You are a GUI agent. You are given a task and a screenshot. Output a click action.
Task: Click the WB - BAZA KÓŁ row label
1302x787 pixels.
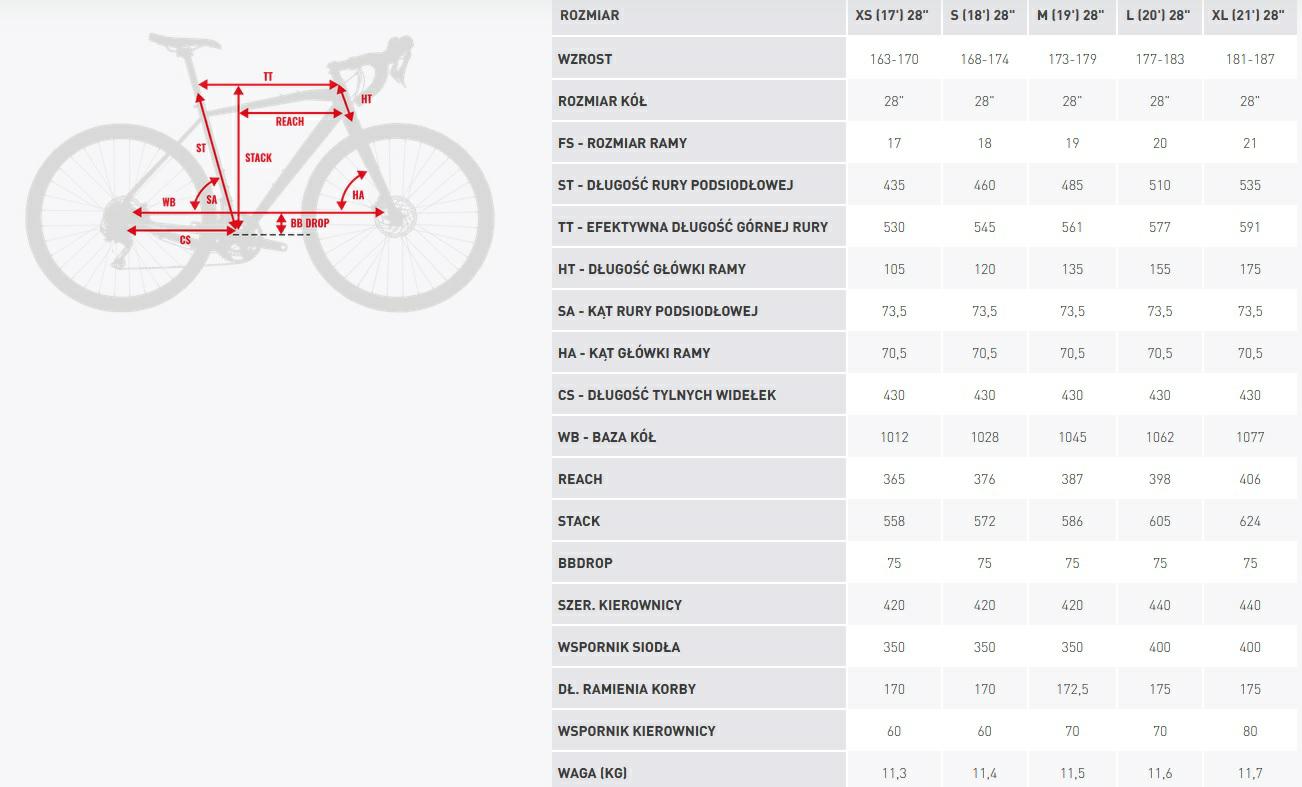[607, 437]
